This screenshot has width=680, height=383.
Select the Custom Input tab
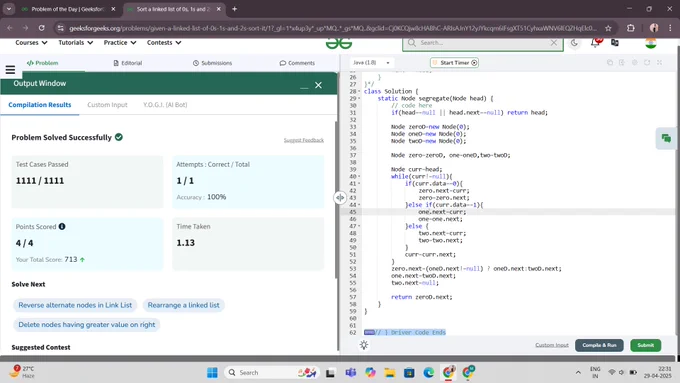coord(107,105)
